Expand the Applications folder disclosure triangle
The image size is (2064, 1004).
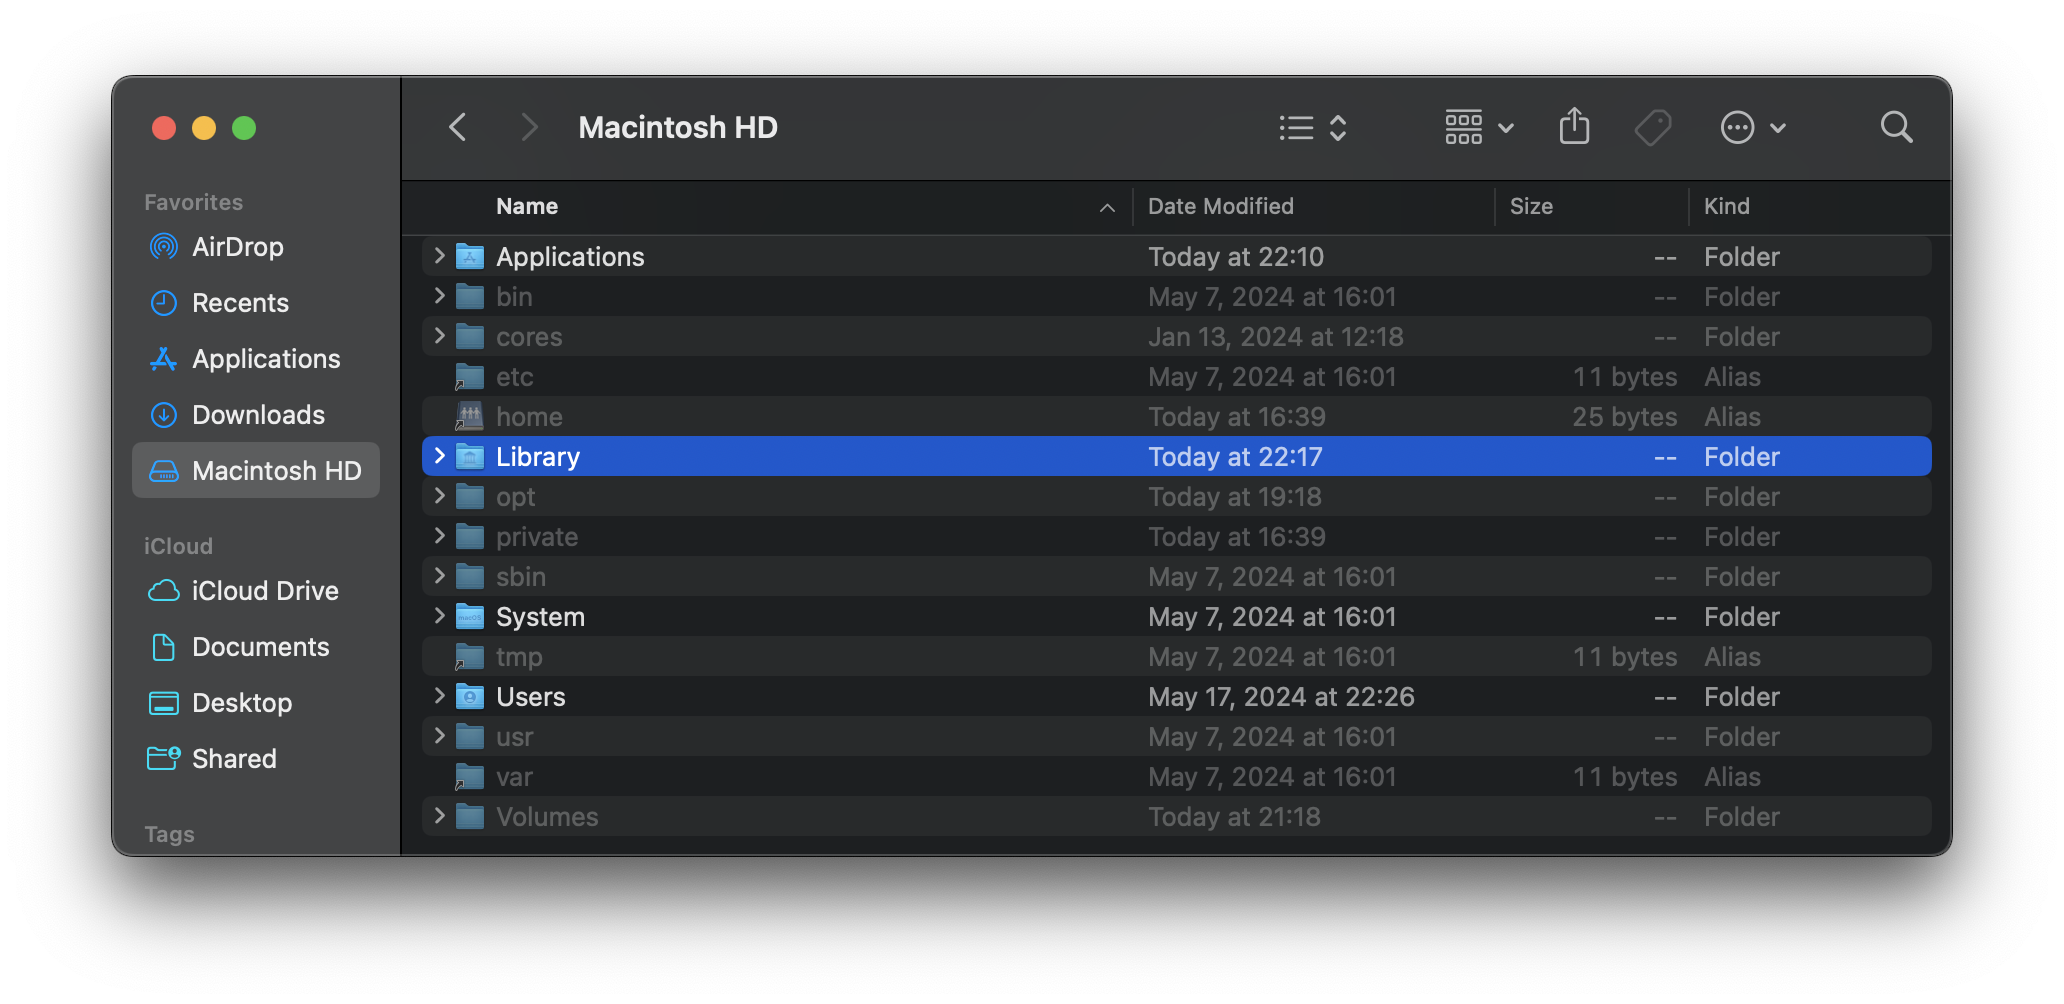pyautogui.click(x=438, y=256)
